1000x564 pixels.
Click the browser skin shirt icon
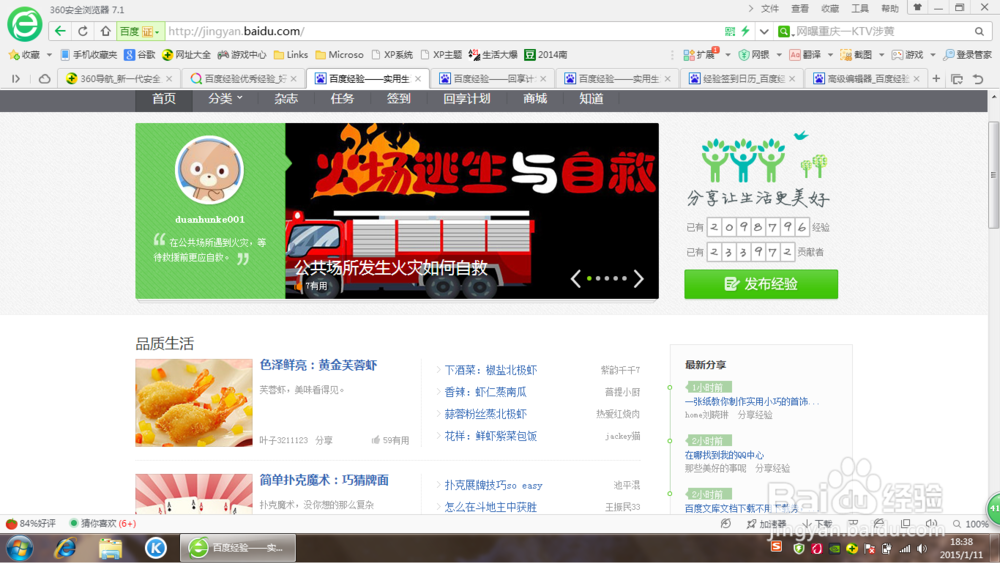918,8
